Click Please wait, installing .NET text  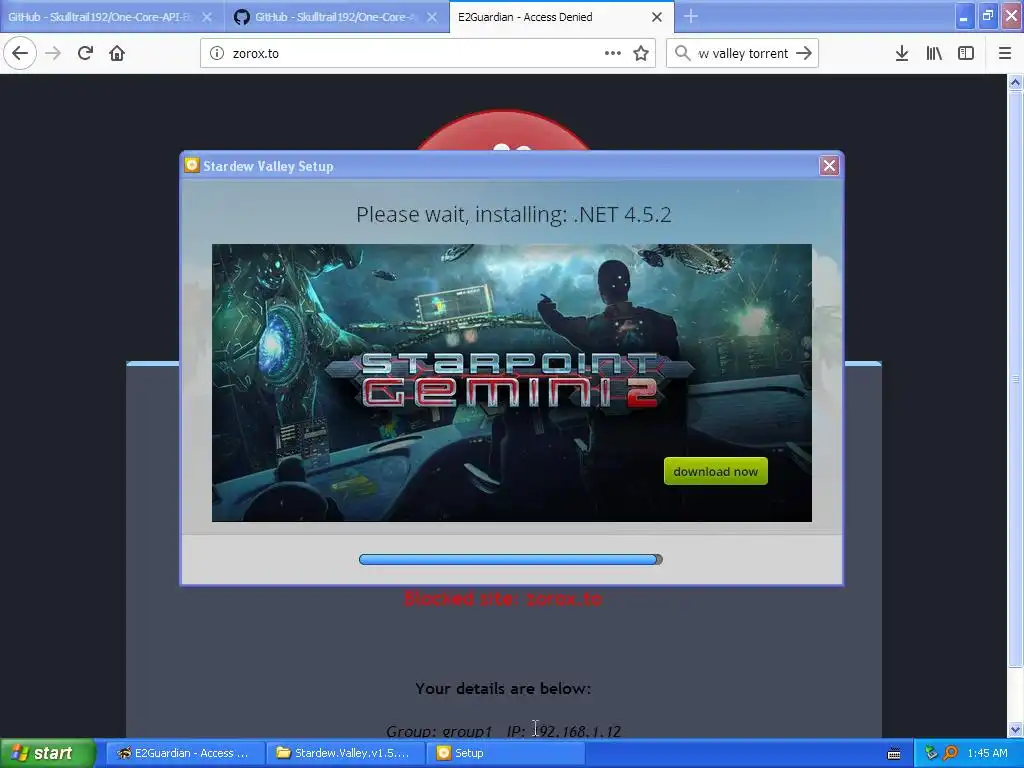click(x=513, y=214)
